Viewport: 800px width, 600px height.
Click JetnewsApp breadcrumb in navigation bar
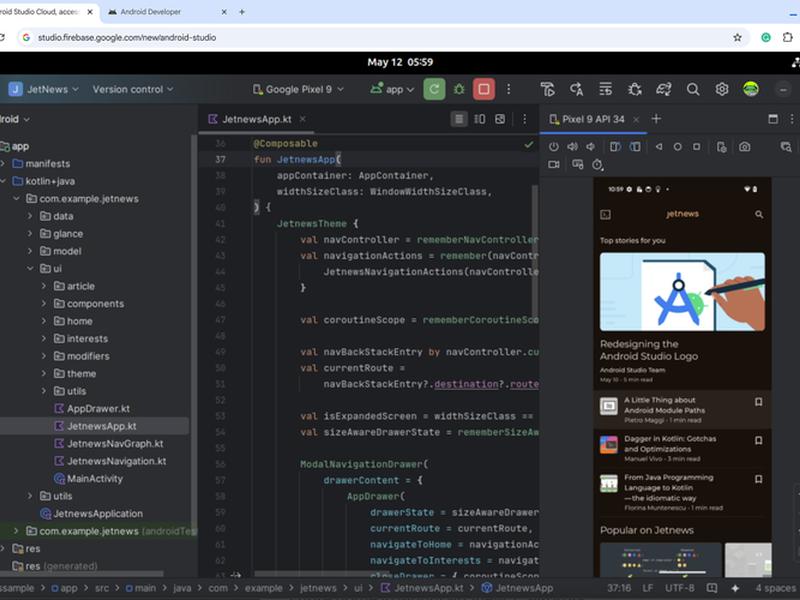[518, 588]
